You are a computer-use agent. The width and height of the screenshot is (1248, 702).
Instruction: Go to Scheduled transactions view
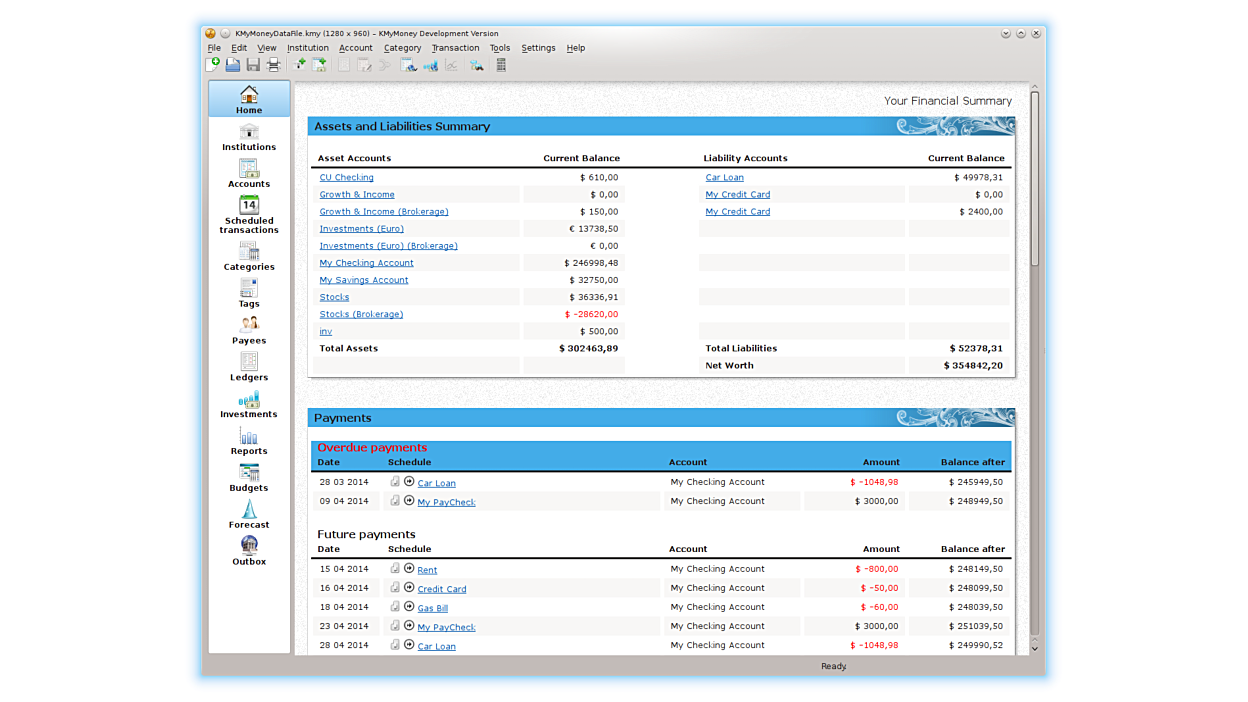click(249, 213)
